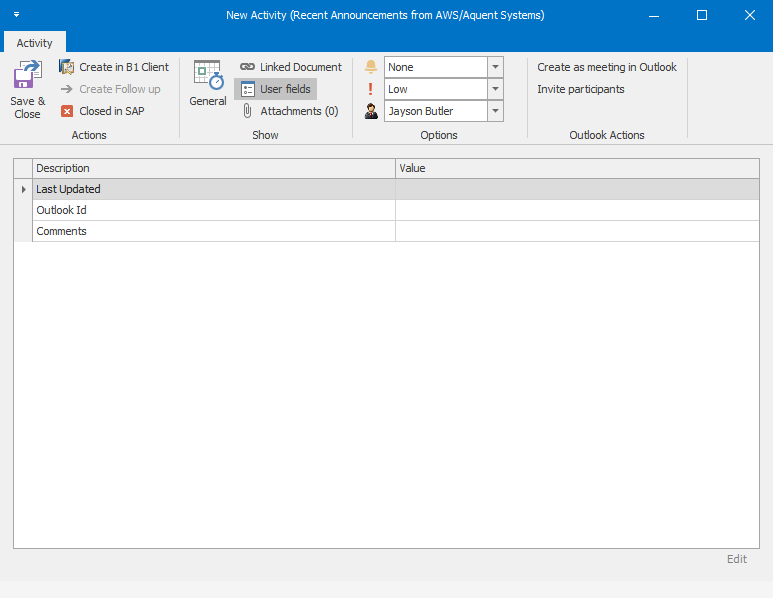Click the Value cell for Outlook Id

[x=577, y=211]
